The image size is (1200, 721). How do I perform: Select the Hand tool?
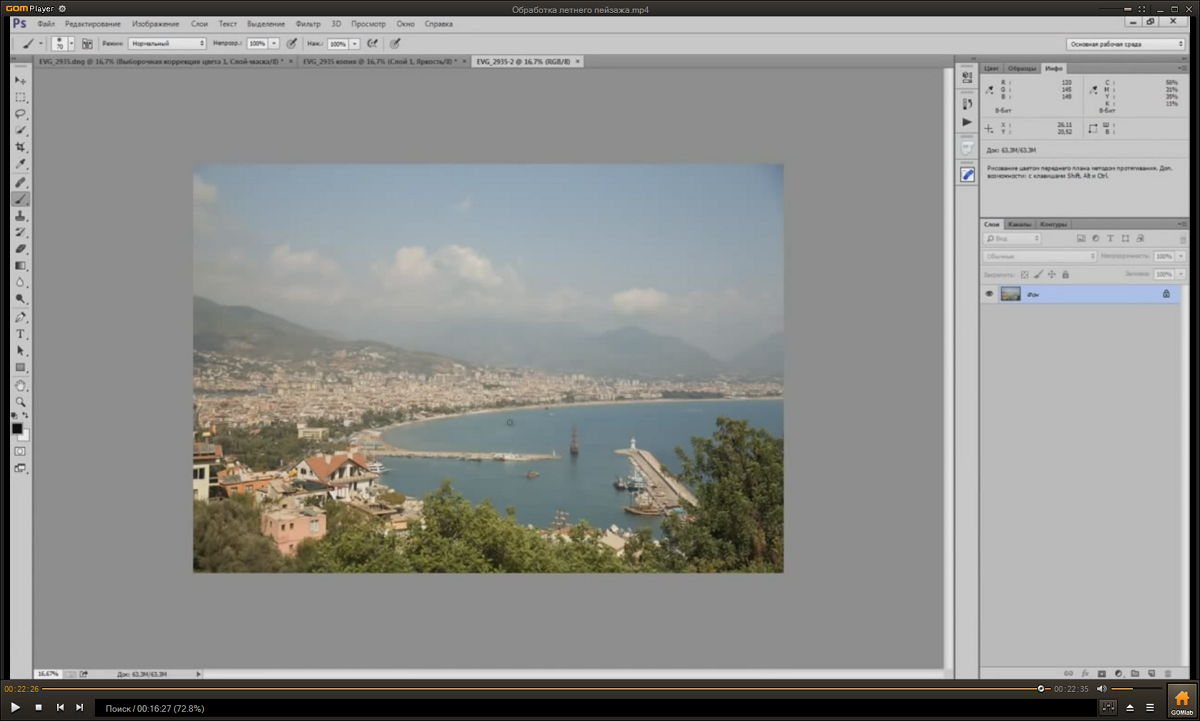pos(20,385)
